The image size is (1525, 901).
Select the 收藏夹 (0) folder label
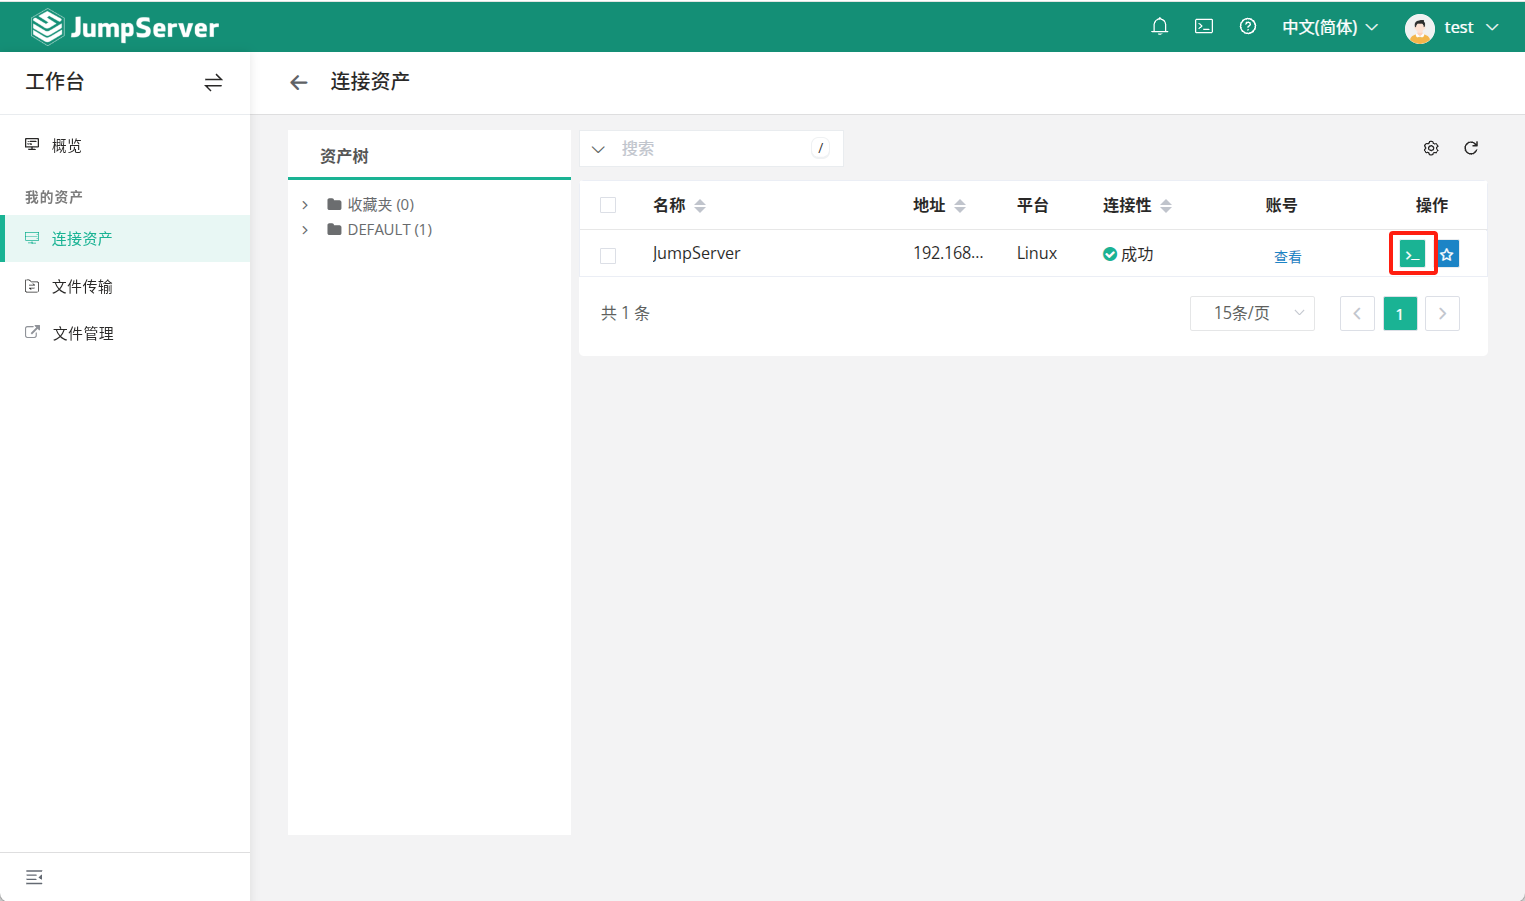(381, 205)
